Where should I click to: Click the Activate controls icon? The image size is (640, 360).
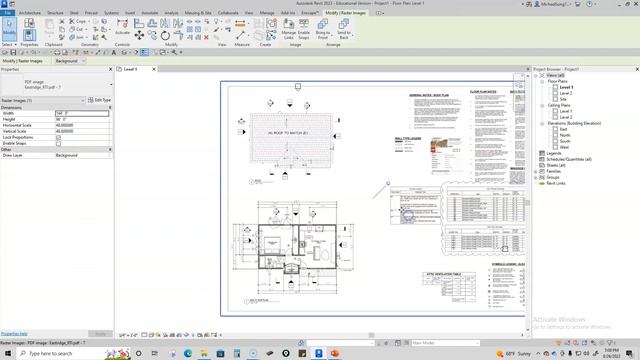[122, 27]
